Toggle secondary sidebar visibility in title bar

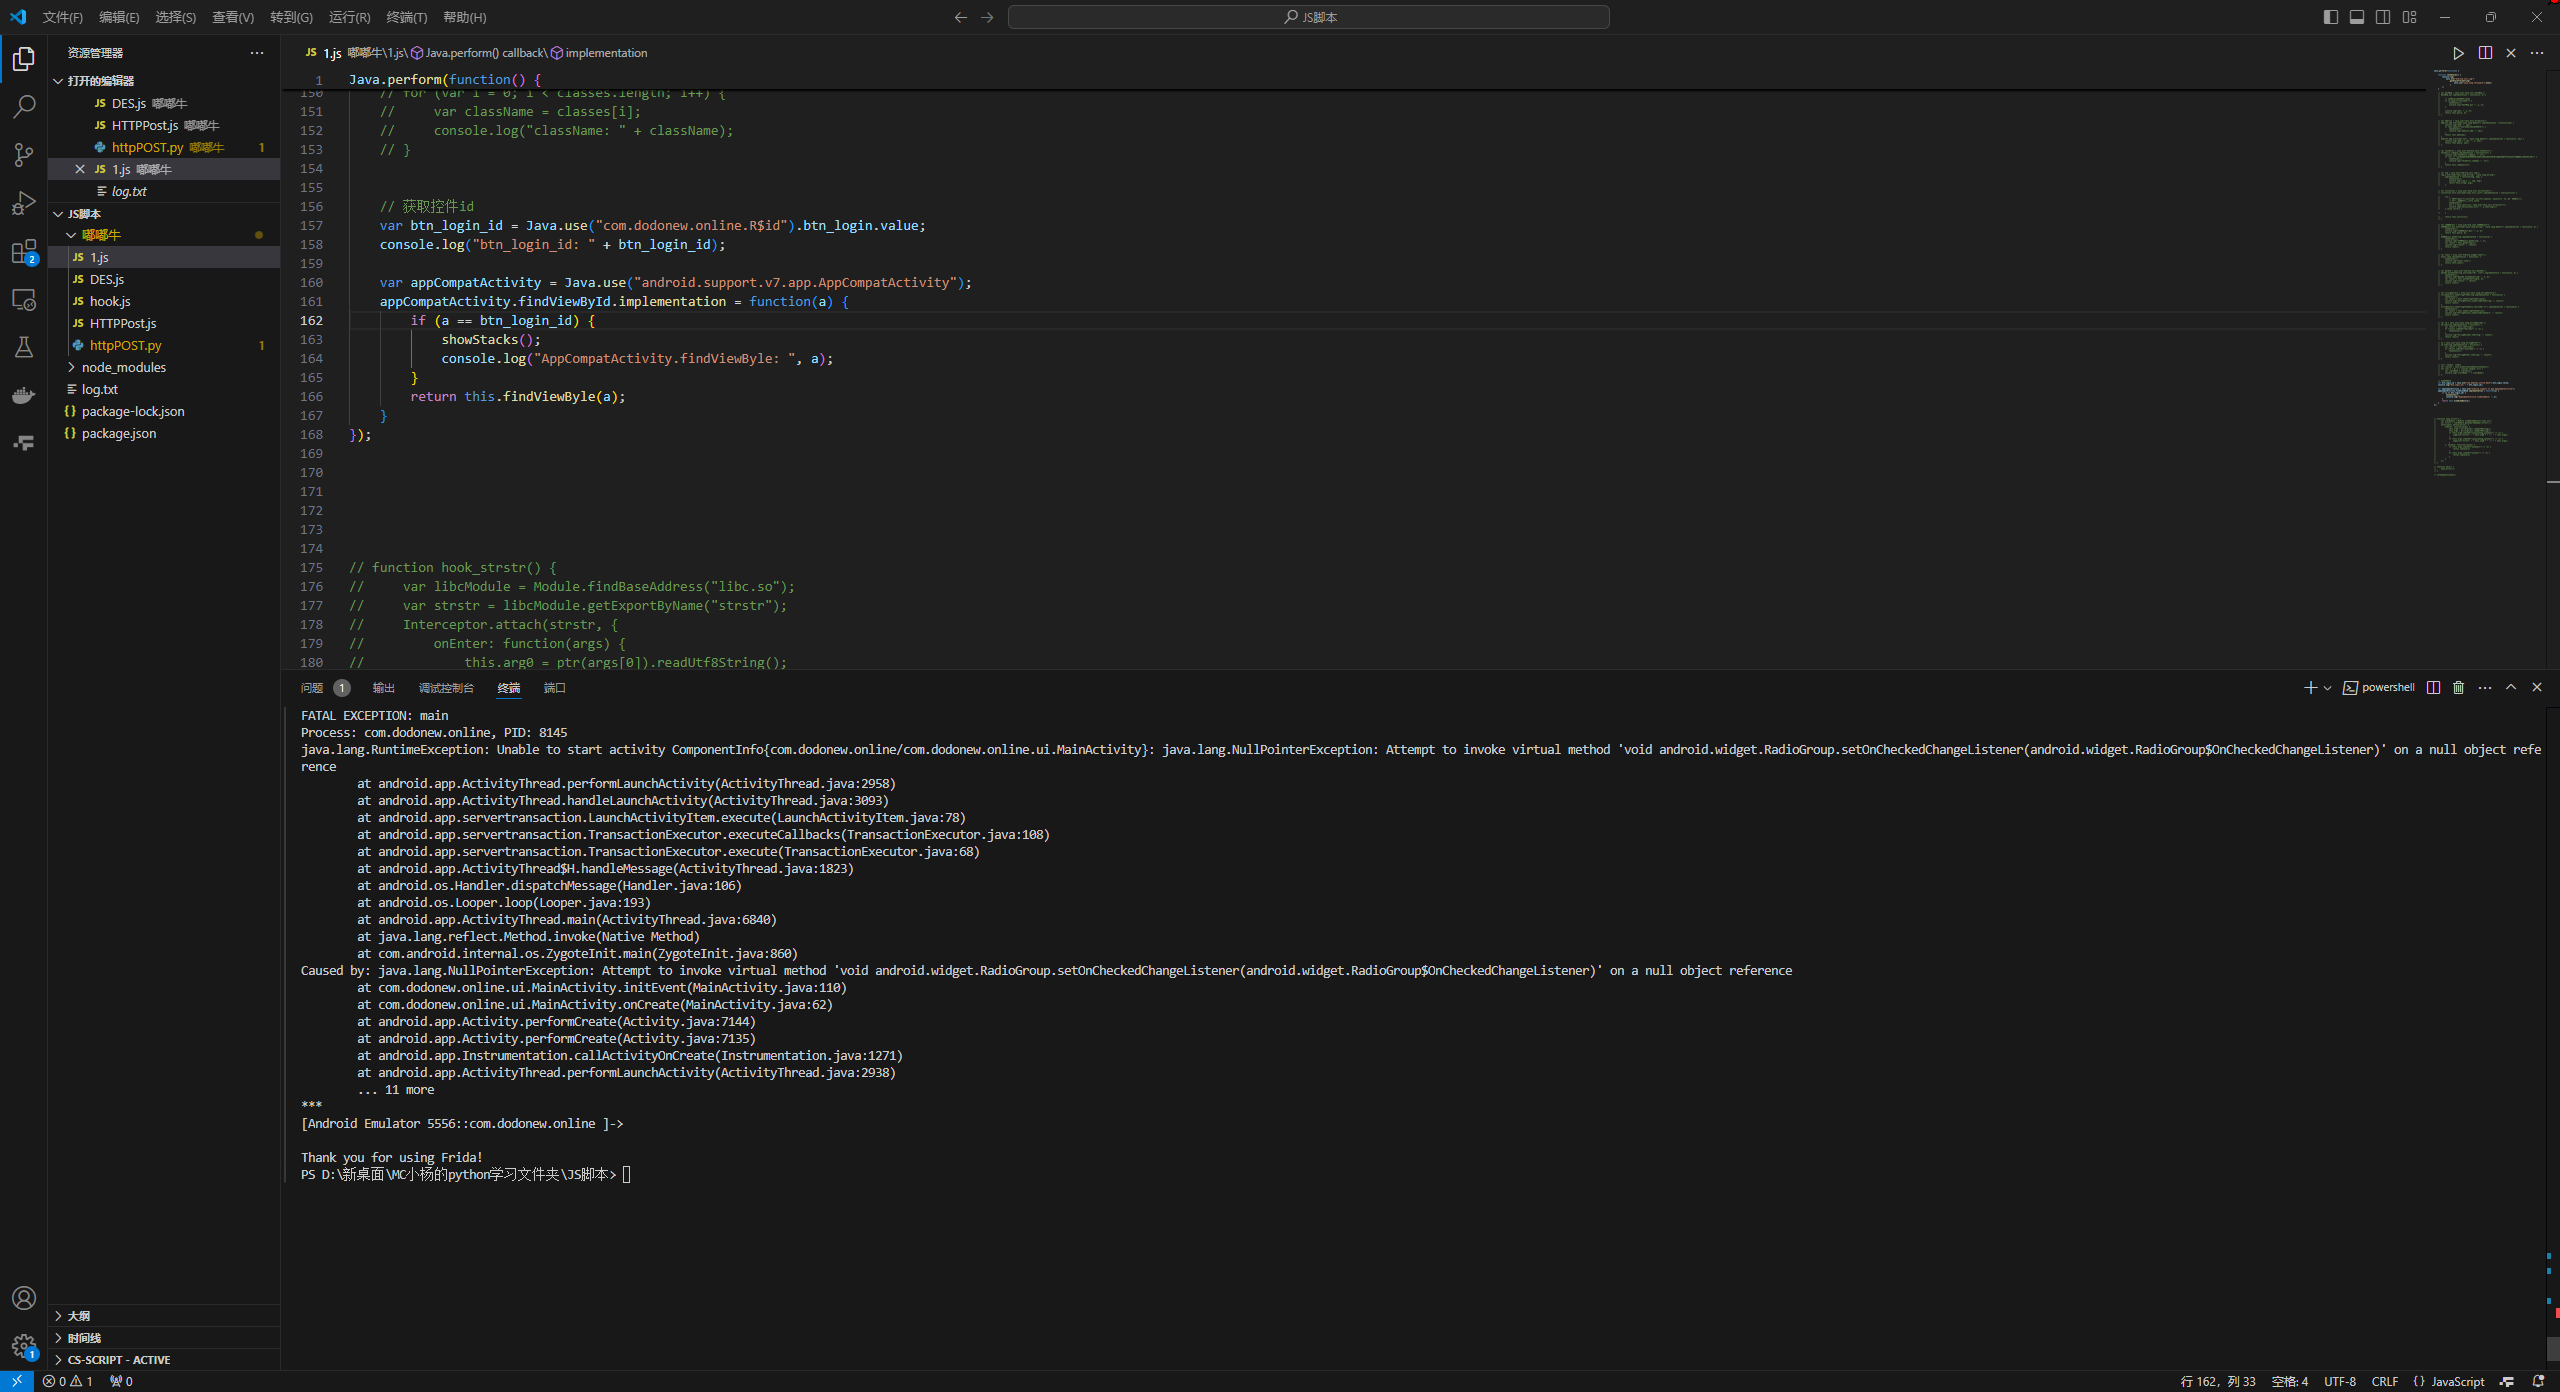pos(2383,17)
